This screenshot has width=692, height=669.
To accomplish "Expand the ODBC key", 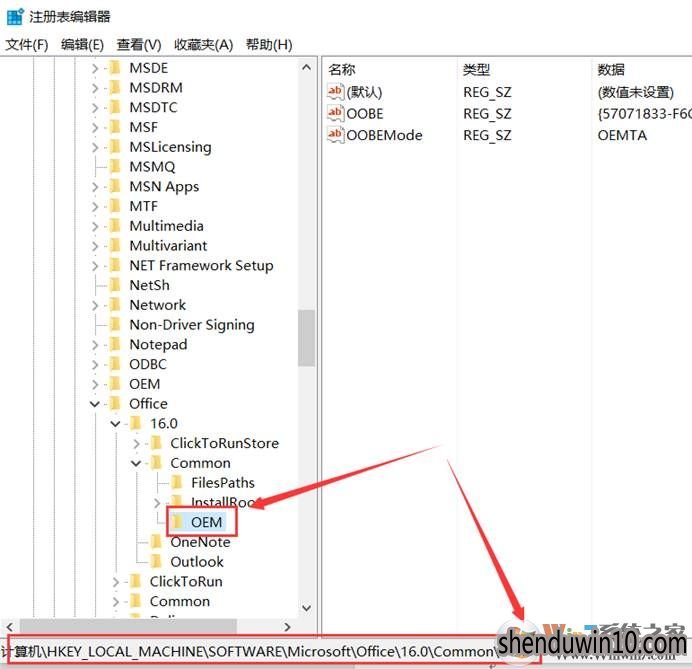I will click(x=95, y=365).
